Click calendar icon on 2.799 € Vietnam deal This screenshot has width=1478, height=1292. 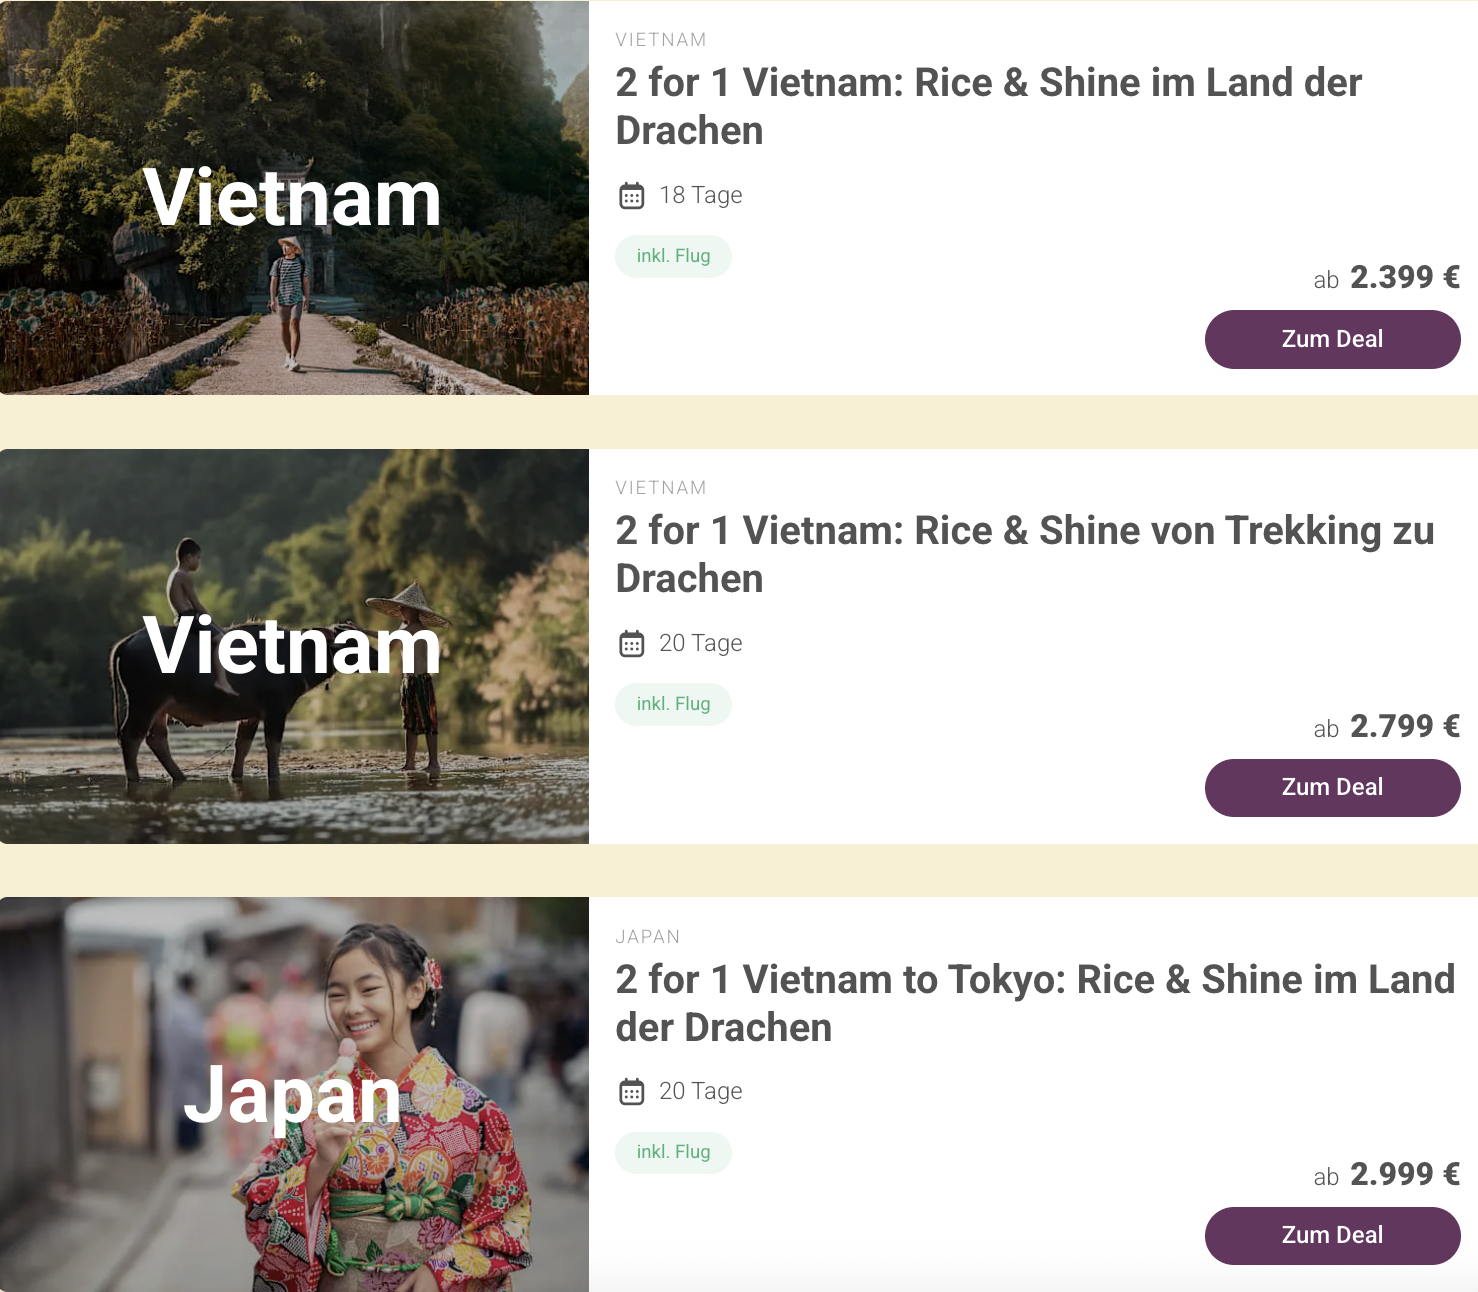click(x=631, y=644)
